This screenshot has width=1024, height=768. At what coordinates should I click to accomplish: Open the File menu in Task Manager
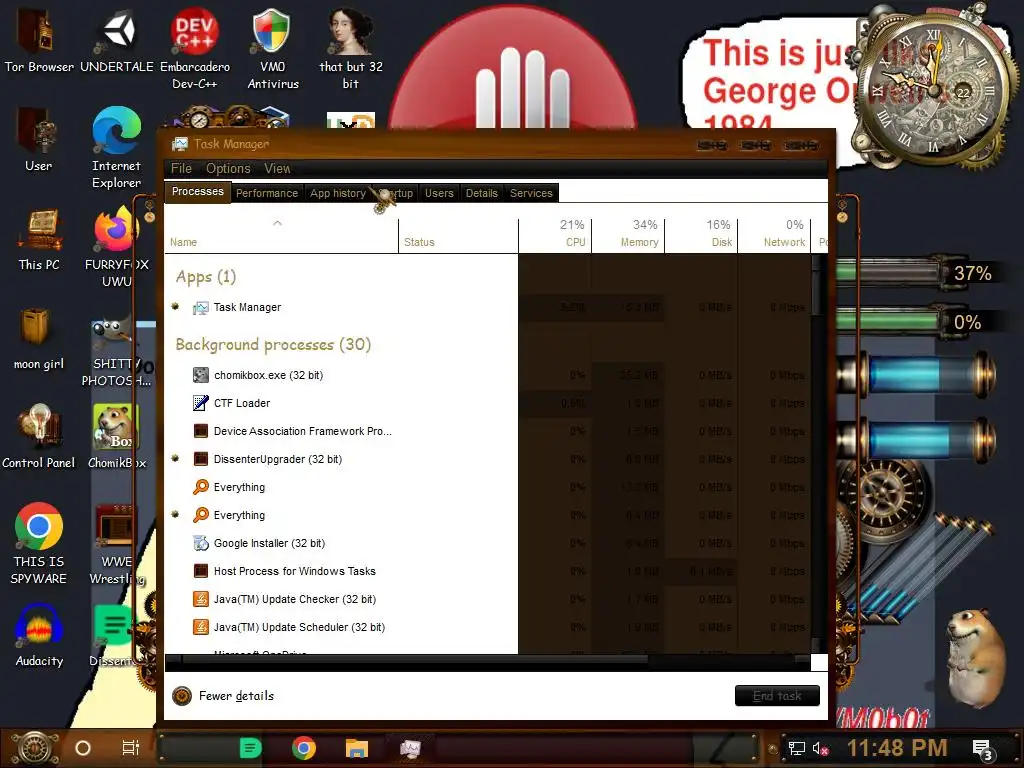coord(181,168)
